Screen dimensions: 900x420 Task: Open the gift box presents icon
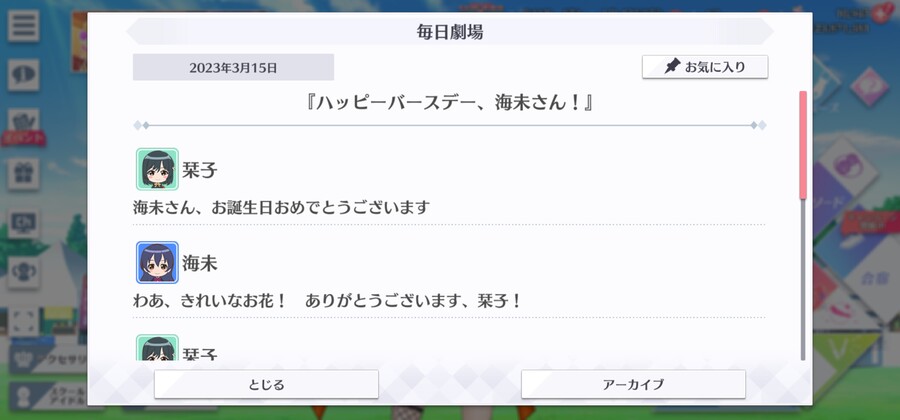point(24,174)
